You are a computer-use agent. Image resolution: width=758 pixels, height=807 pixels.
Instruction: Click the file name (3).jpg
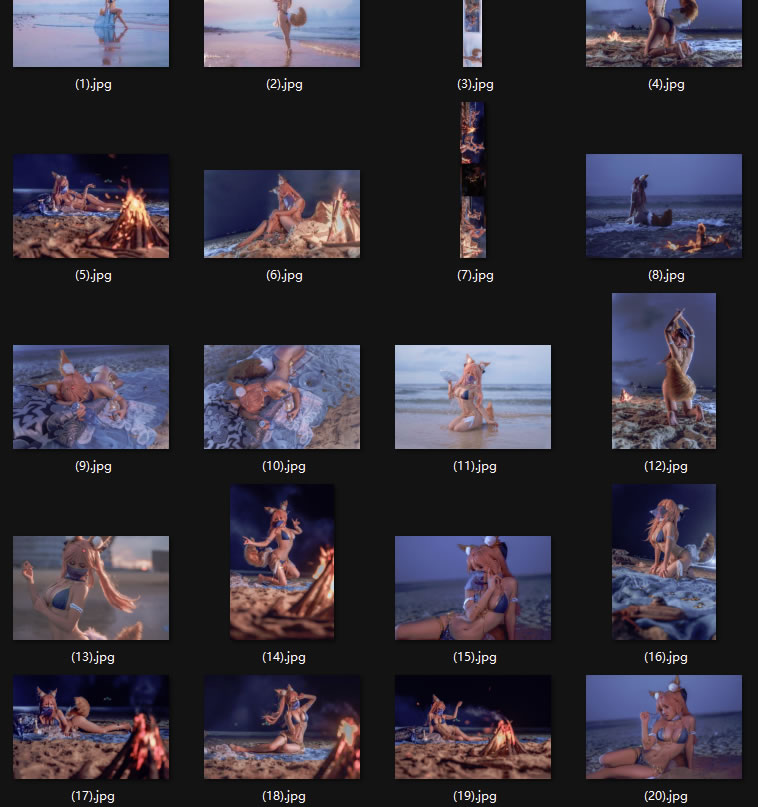coord(475,84)
